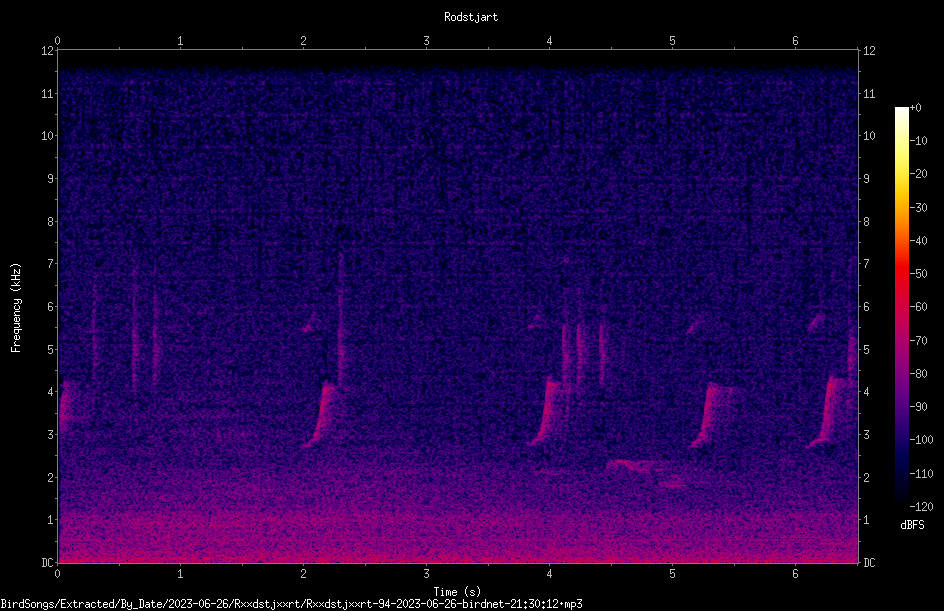Image resolution: width=944 pixels, height=611 pixels.
Task: Click the Rodstjart title text
Action: pos(471,17)
